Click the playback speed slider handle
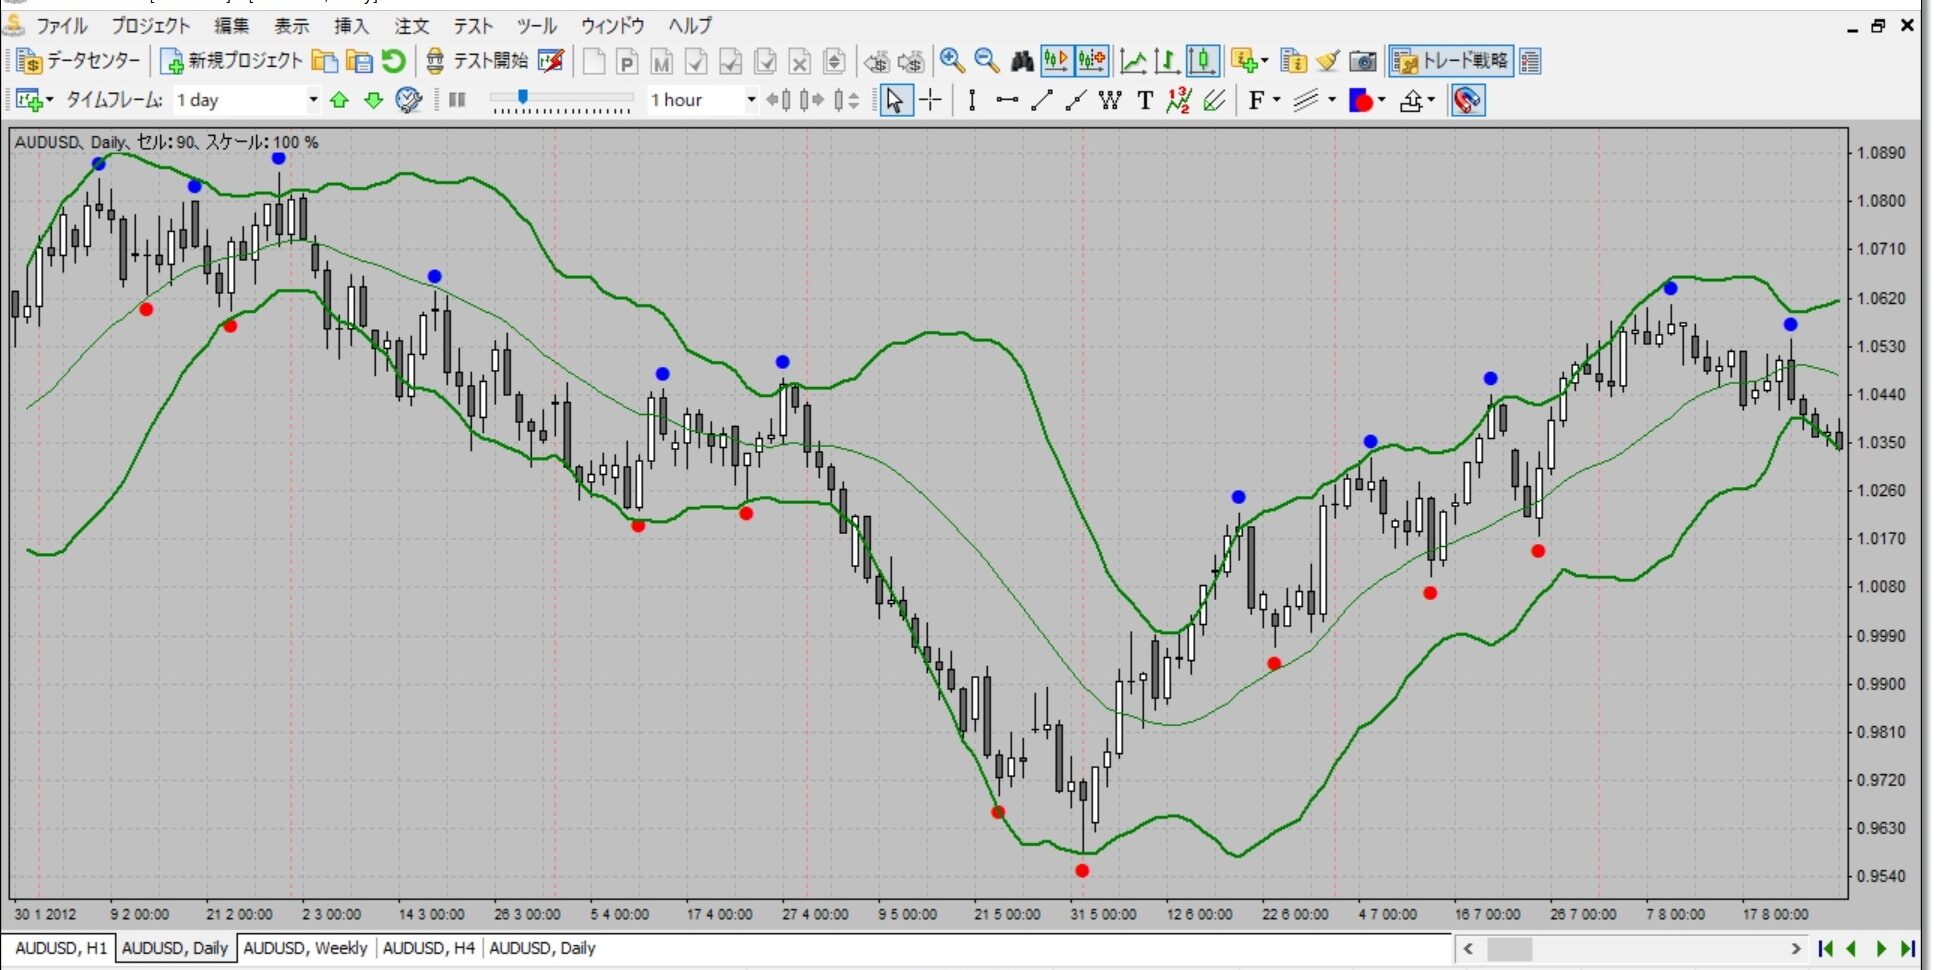 (x=522, y=97)
